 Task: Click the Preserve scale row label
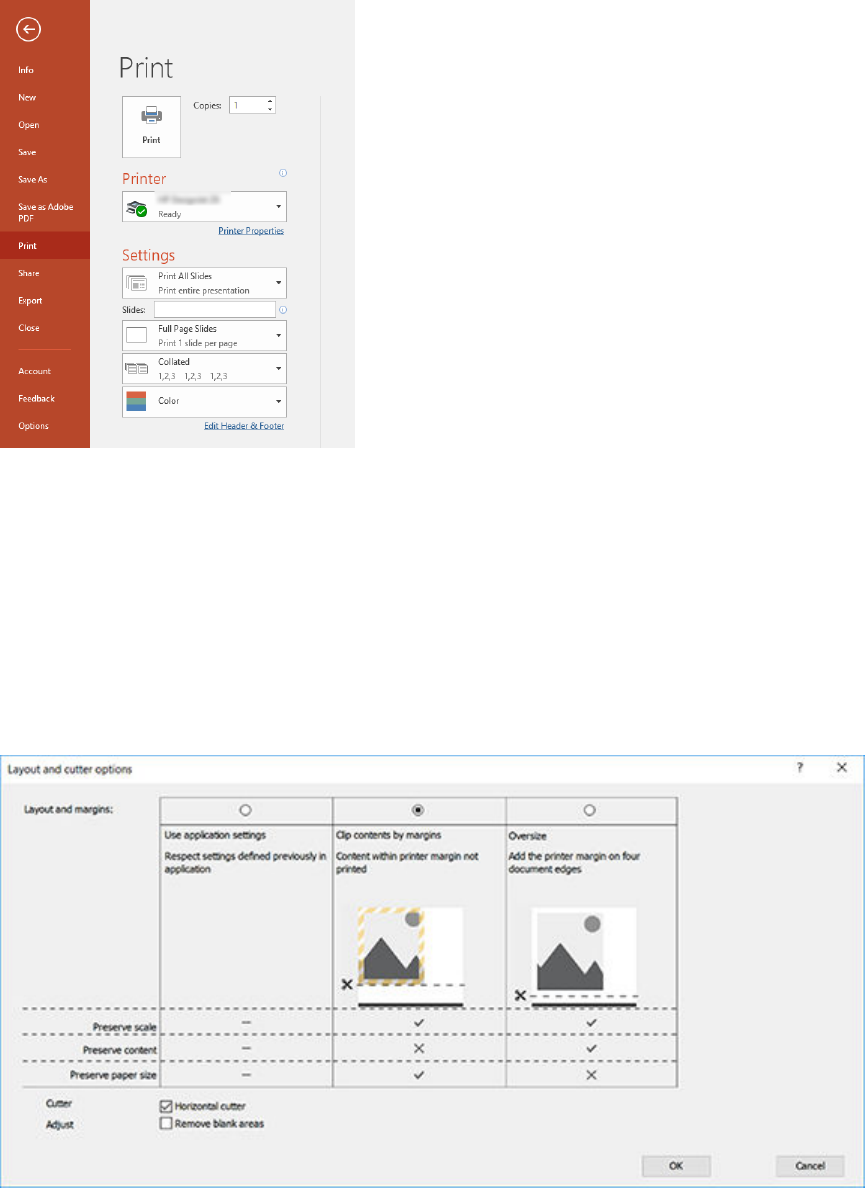click(x=125, y=1027)
